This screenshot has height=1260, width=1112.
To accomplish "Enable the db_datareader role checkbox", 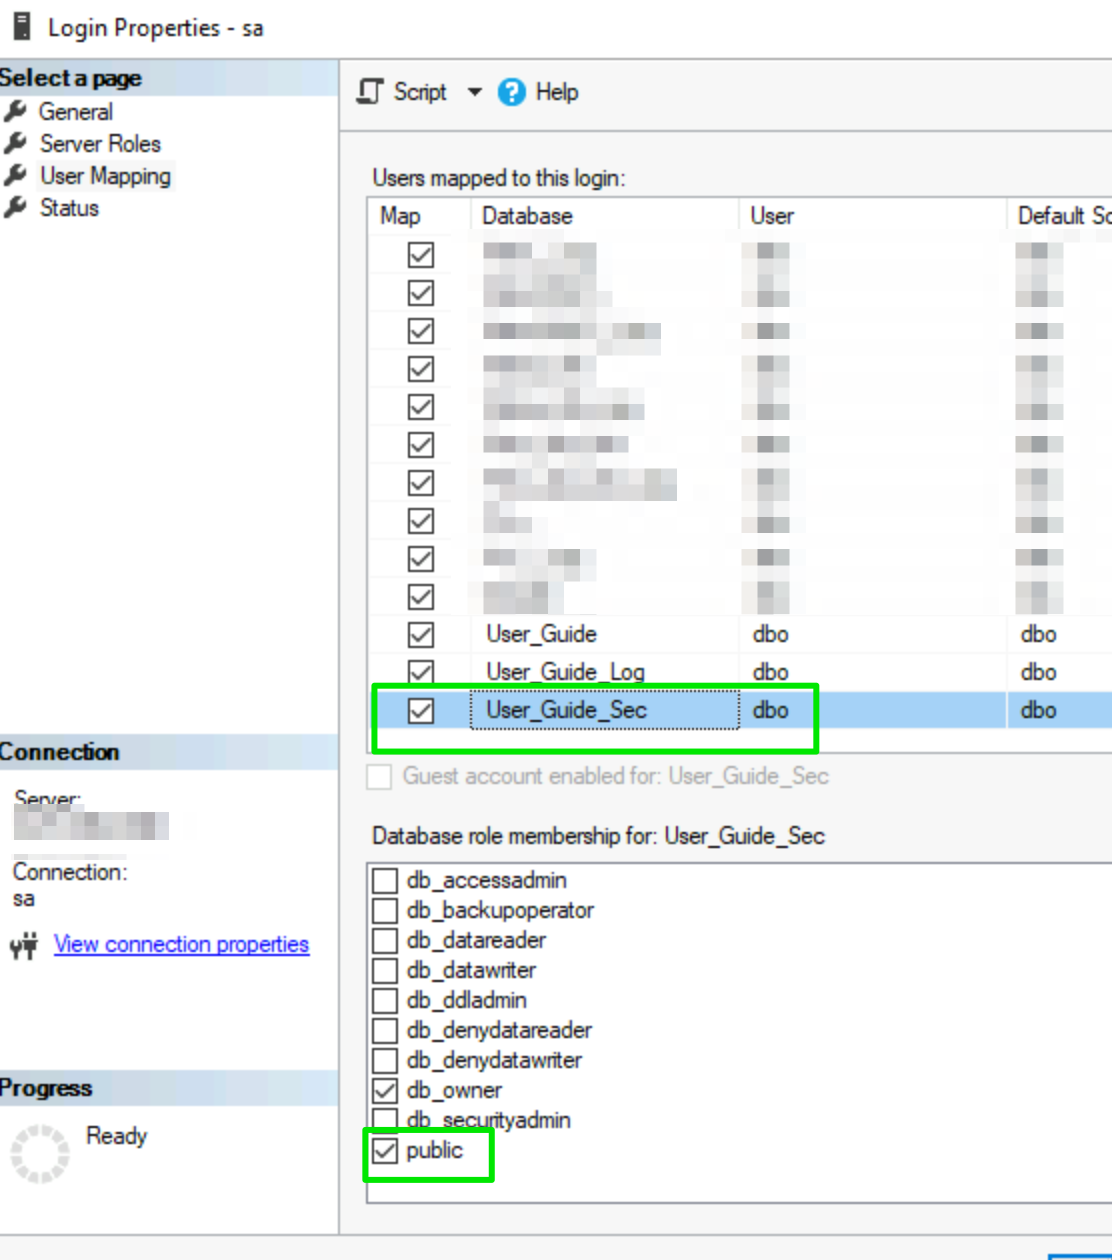I will pyautogui.click(x=385, y=940).
